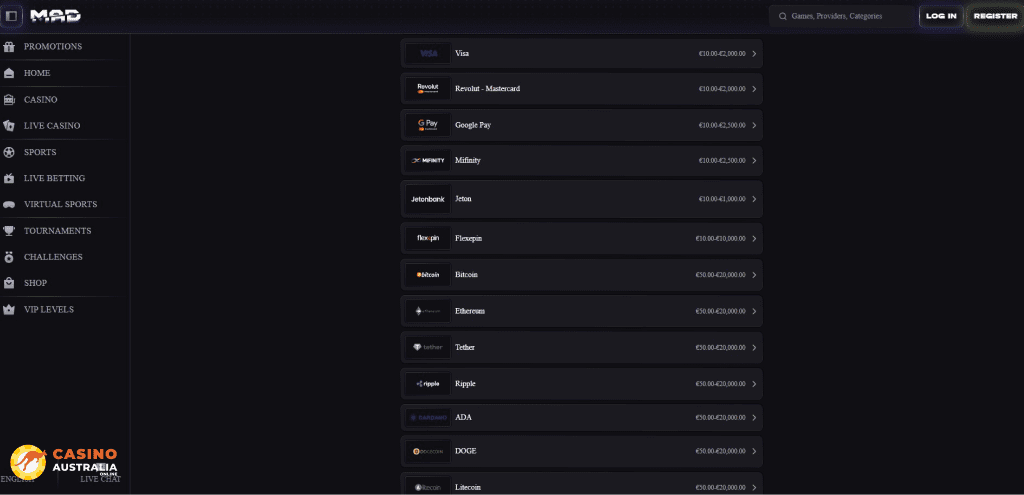Screen dimensions: 1024x495
Task: Click the VIP Levels crown icon
Action: (9, 310)
